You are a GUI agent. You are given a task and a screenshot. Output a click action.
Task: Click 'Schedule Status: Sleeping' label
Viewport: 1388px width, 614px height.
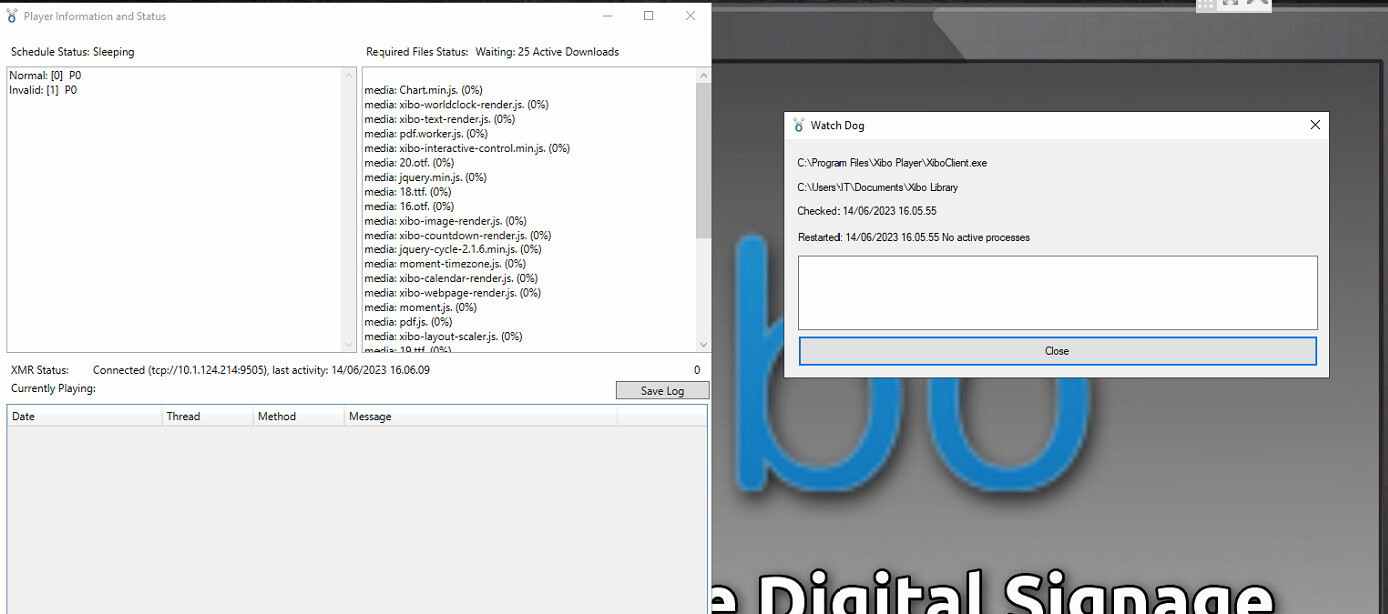click(x=73, y=52)
